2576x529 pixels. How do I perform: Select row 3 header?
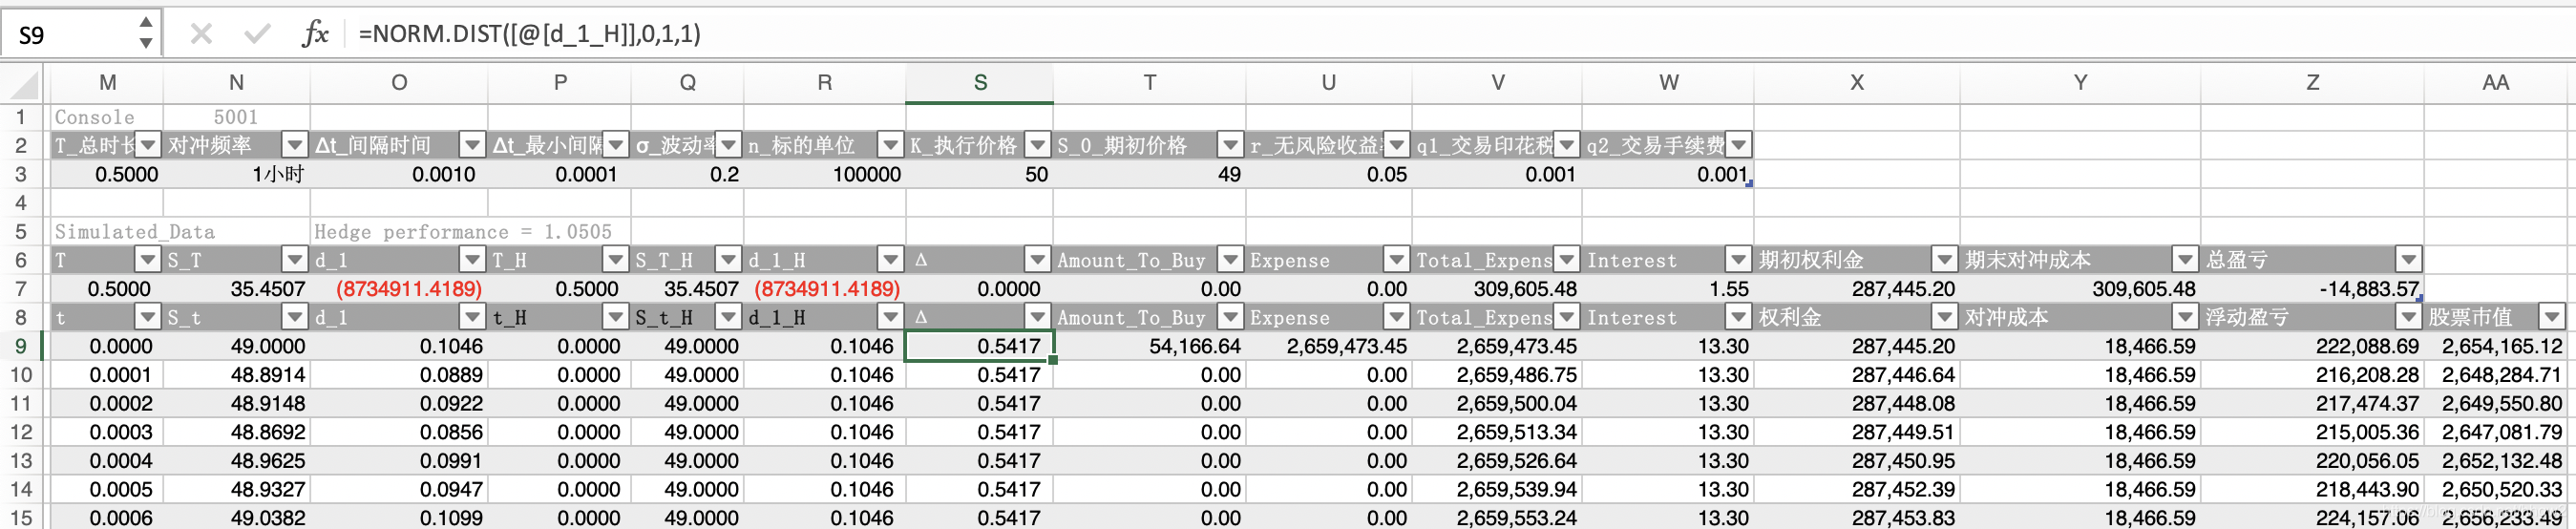click(x=21, y=174)
